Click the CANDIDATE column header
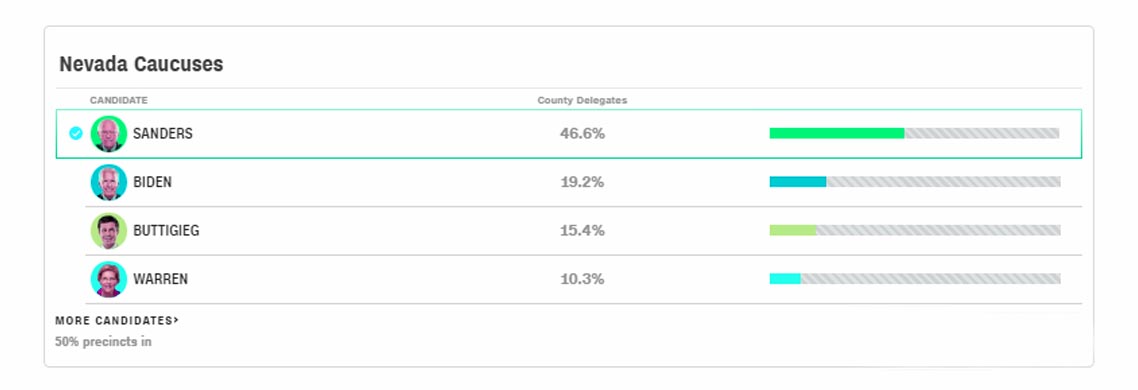This screenshot has width=1138, height=390. tap(119, 100)
